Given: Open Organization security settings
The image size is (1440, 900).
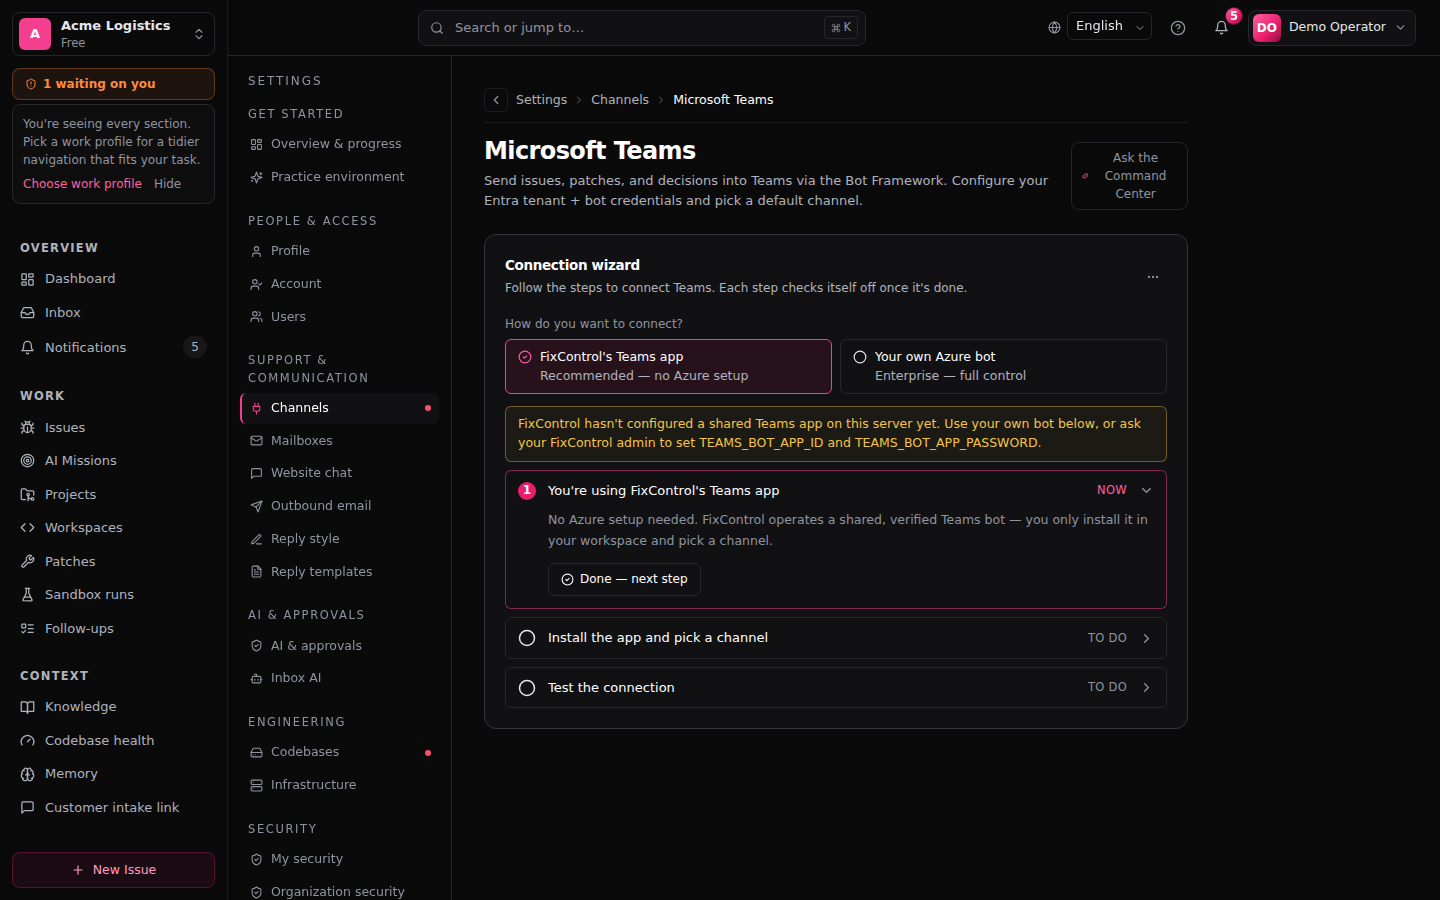Looking at the screenshot, I should click(x=339, y=891).
